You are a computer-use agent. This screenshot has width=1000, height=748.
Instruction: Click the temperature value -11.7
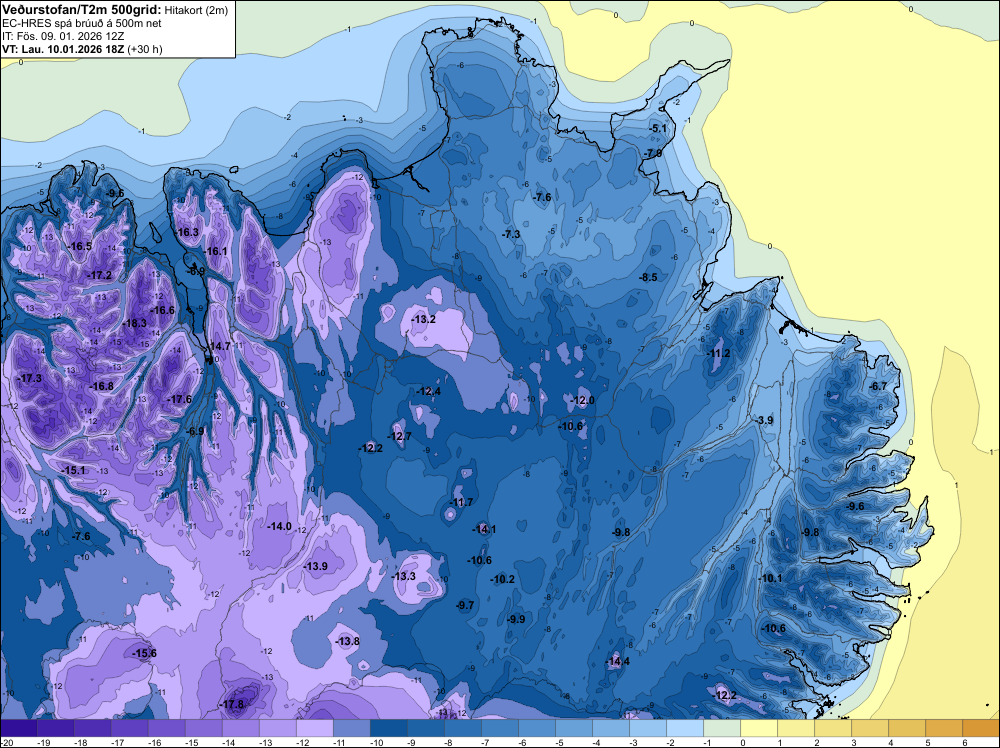[x=460, y=502]
